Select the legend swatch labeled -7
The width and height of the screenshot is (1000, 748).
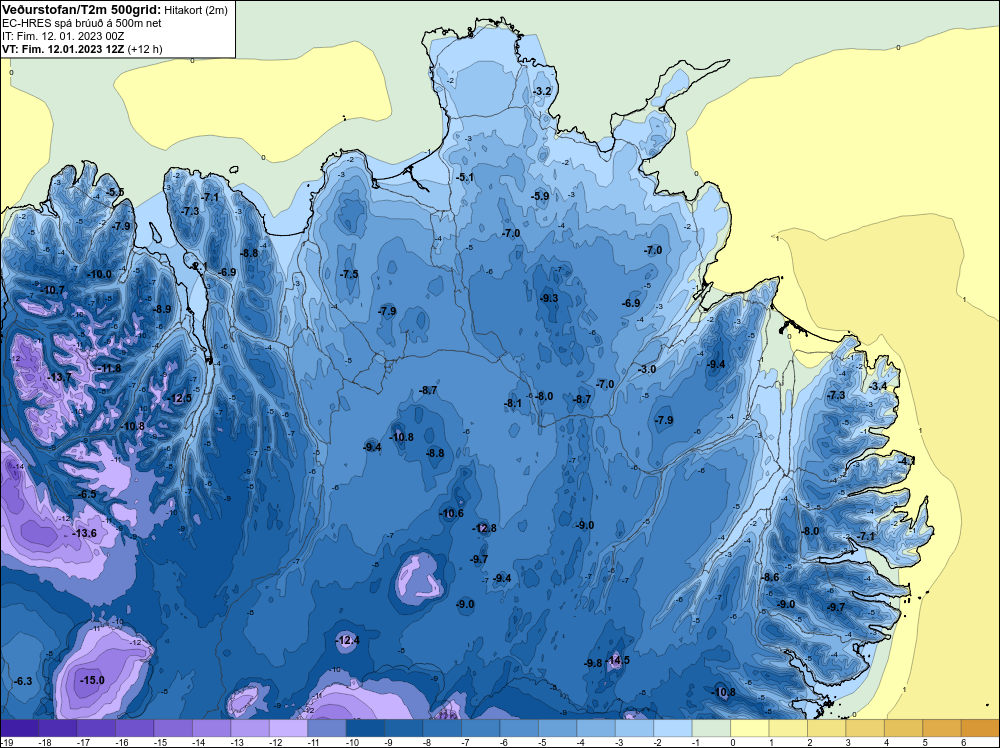click(481, 728)
